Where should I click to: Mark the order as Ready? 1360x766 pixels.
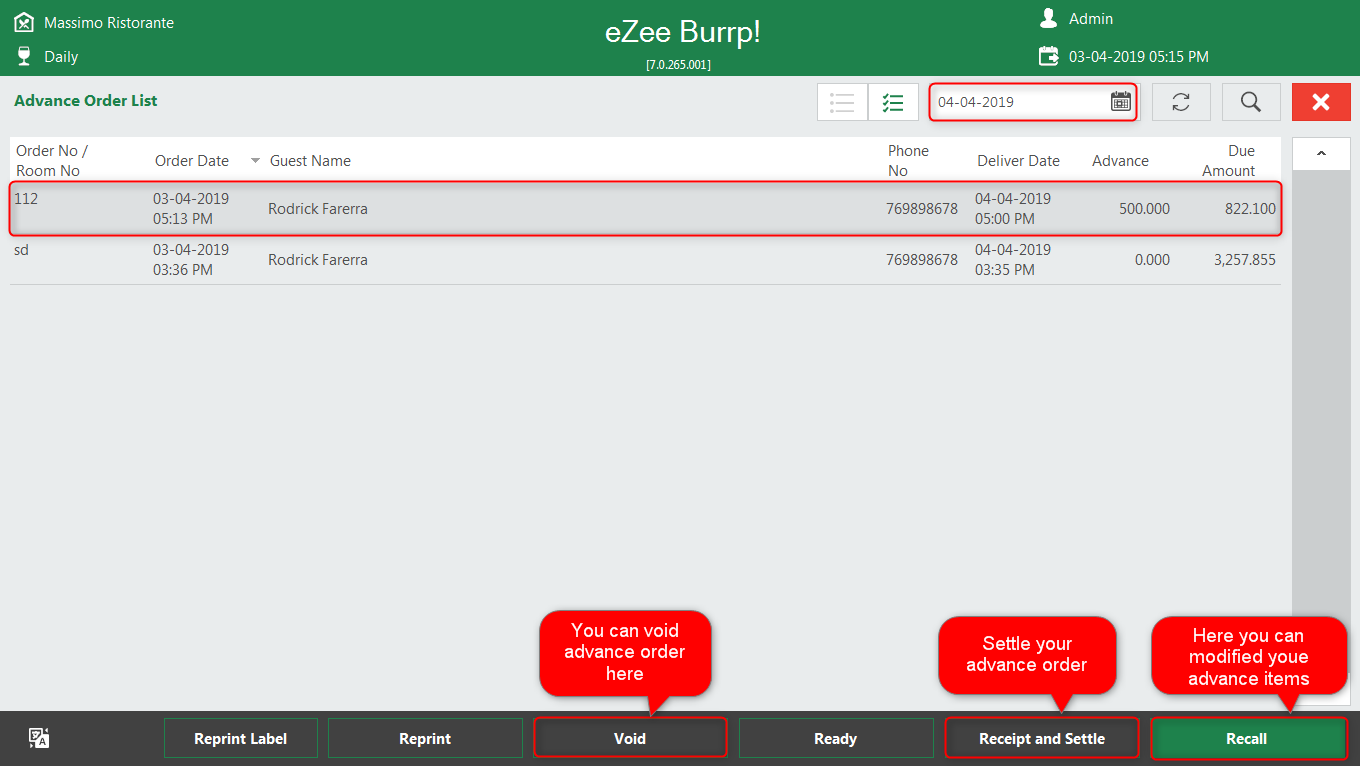(x=835, y=739)
